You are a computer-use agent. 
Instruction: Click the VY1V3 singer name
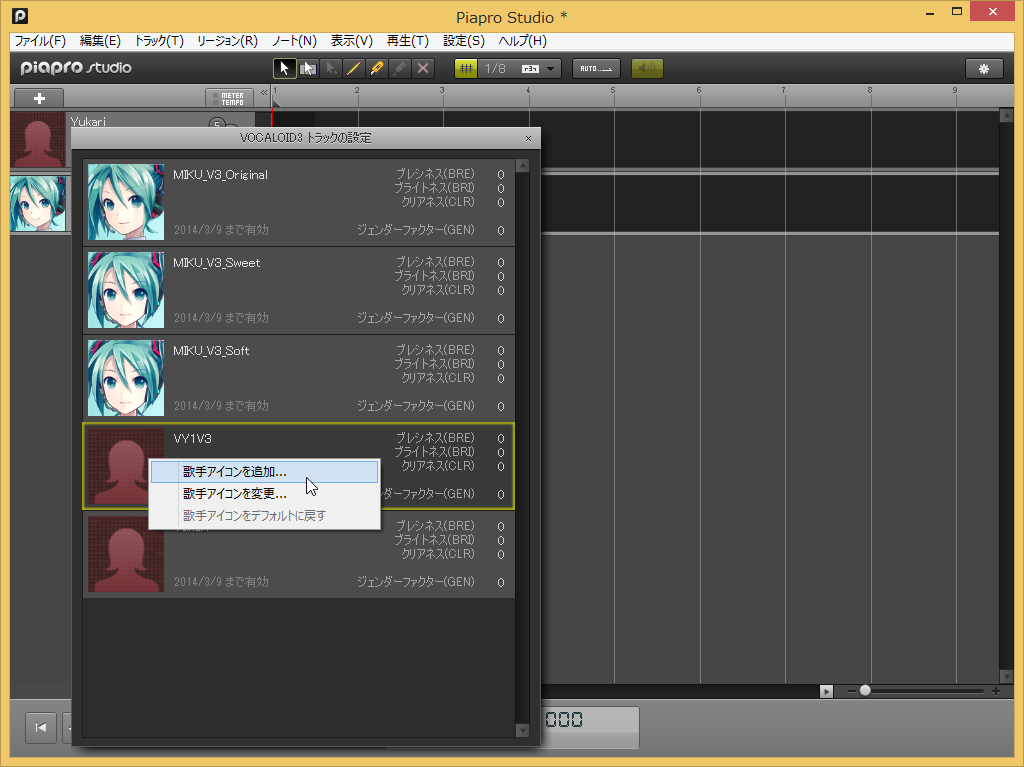click(x=192, y=438)
